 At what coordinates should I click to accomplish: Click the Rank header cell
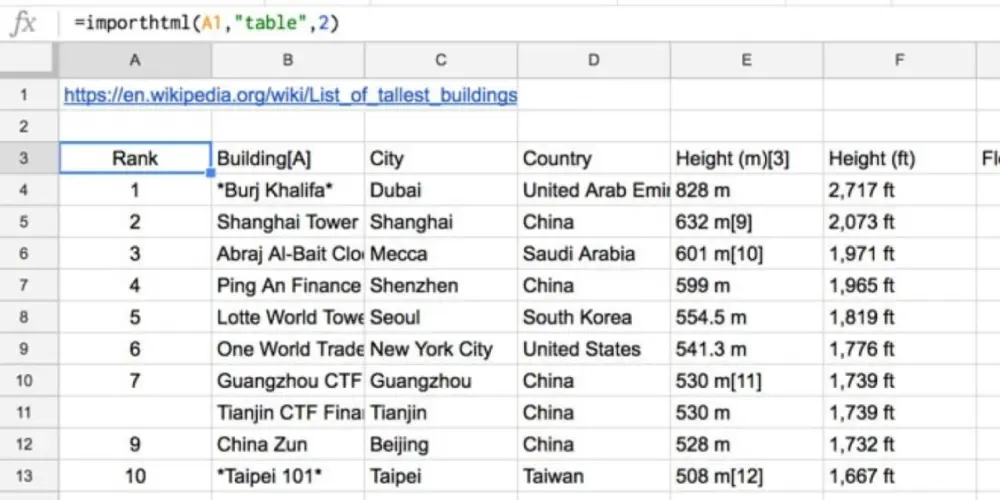click(x=135, y=159)
